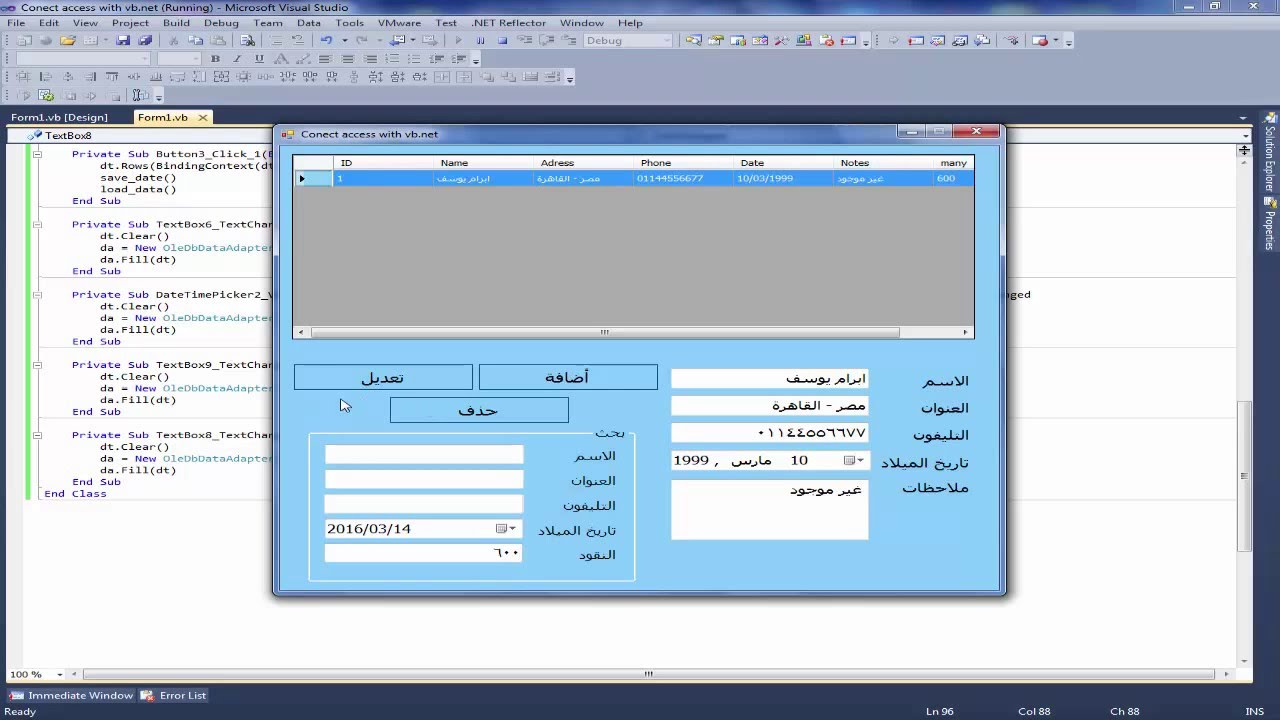The height and width of the screenshot is (720, 1280).
Task: Open the Build menu
Action: click(176, 23)
